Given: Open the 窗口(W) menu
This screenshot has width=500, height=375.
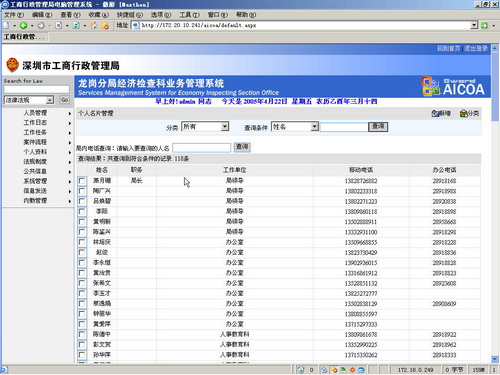Looking at the screenshot, I should tap(218, 15).
